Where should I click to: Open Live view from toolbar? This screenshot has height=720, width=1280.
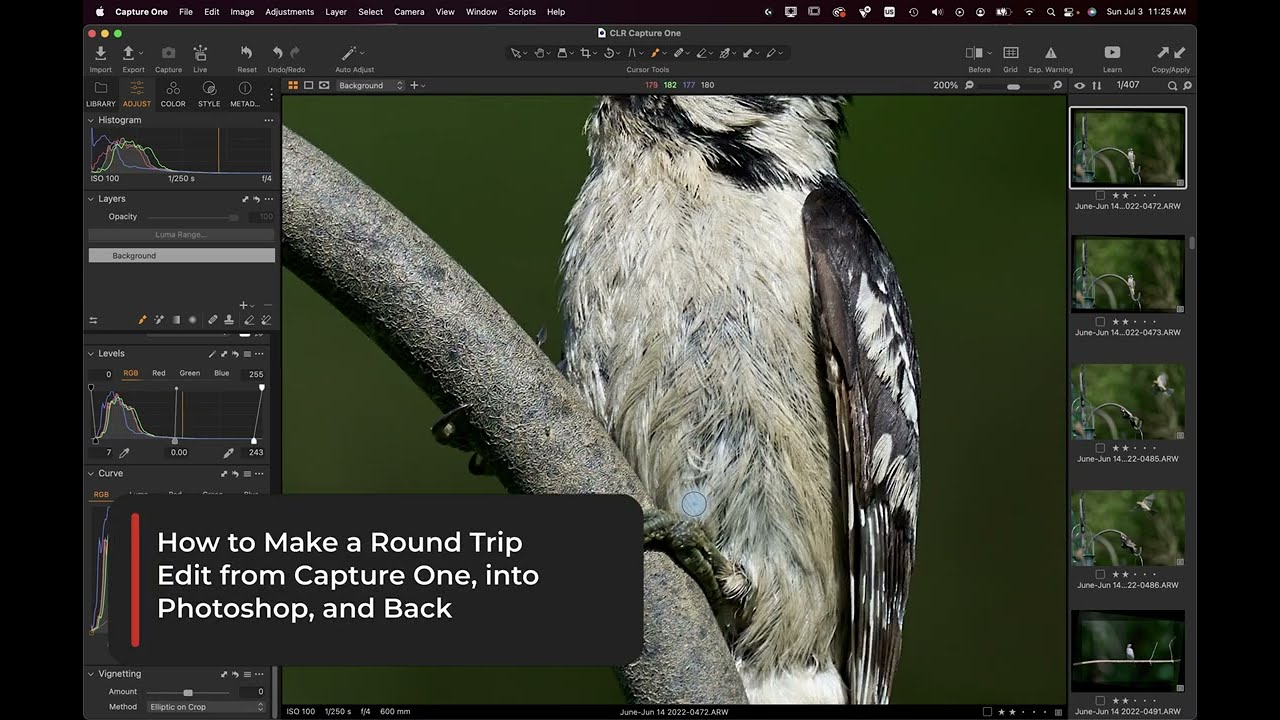coord(200,53)
